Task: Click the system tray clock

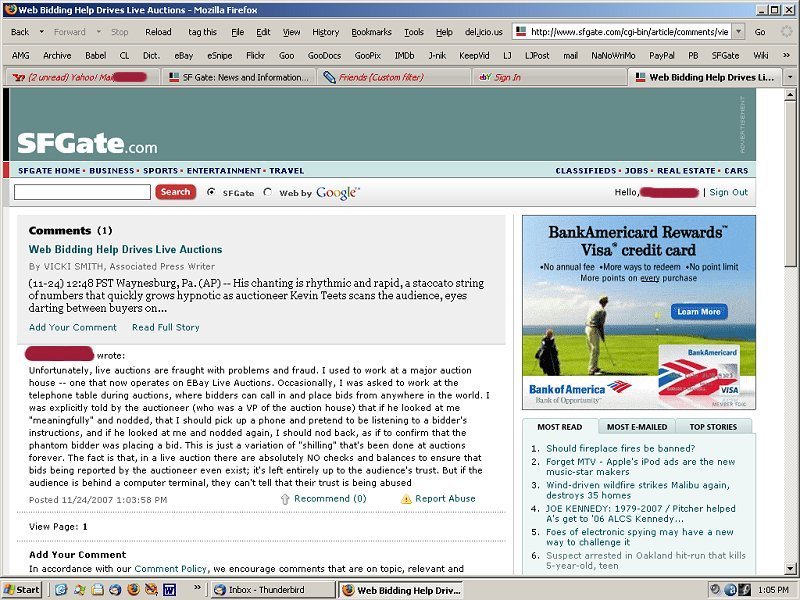Action: click(x=773, y=590)
